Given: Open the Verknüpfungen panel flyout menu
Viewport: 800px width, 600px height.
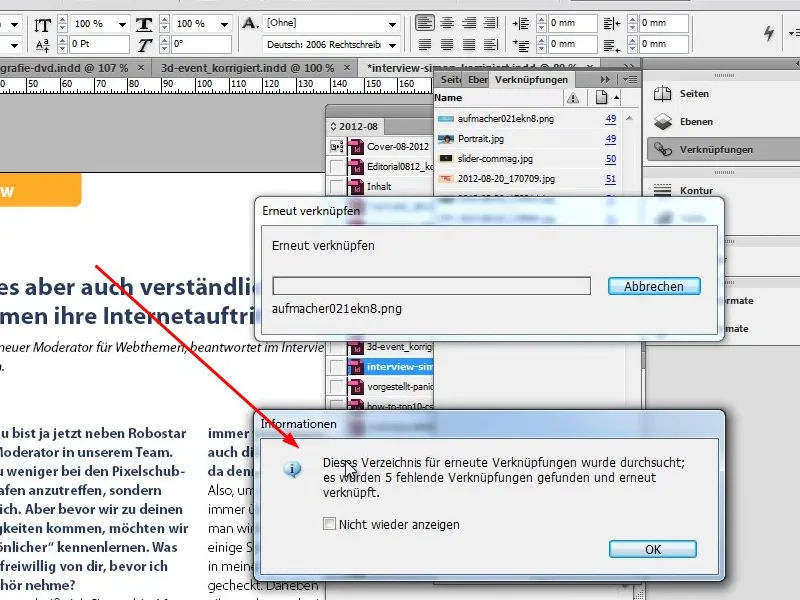Looking at the screenshot, I should click(x=630, y=80).
